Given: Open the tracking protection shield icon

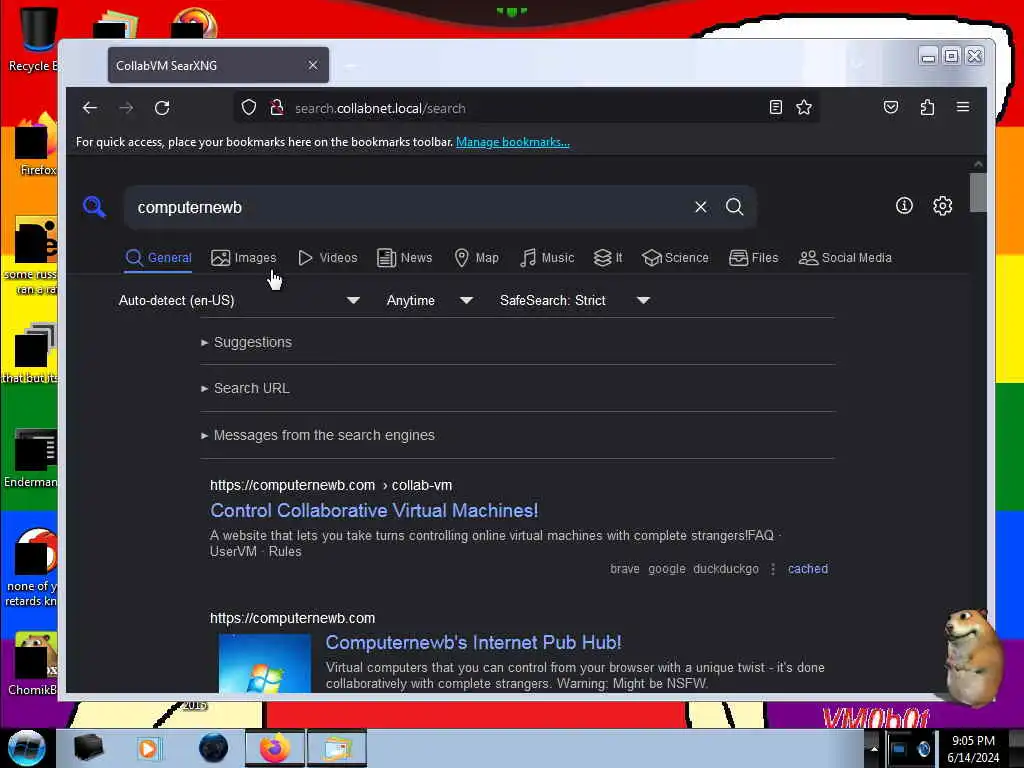Looking at the screenshot, I should coord(249,108).
